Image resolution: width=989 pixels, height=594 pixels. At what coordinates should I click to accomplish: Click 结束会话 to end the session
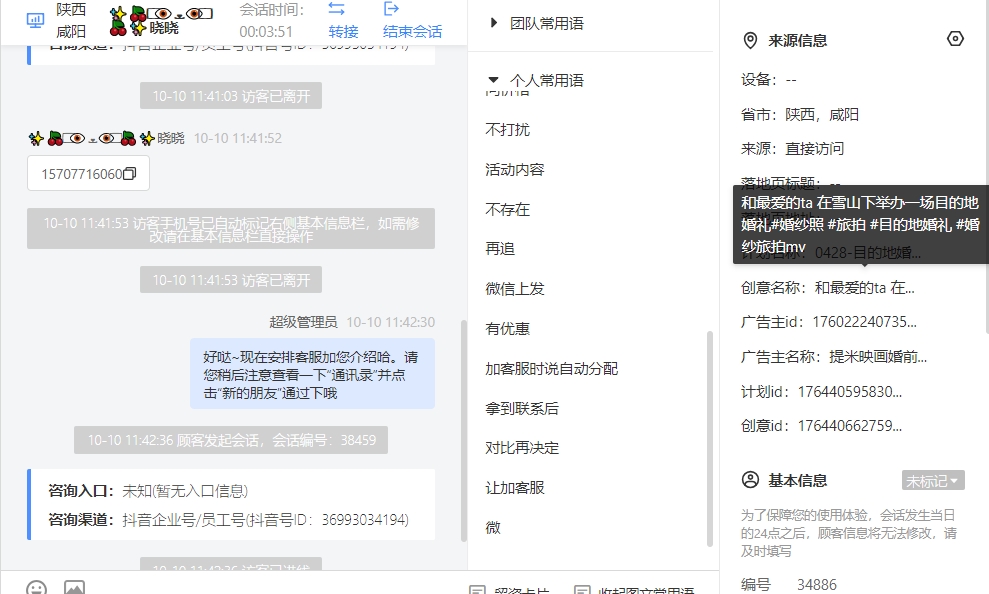point(413,32)
